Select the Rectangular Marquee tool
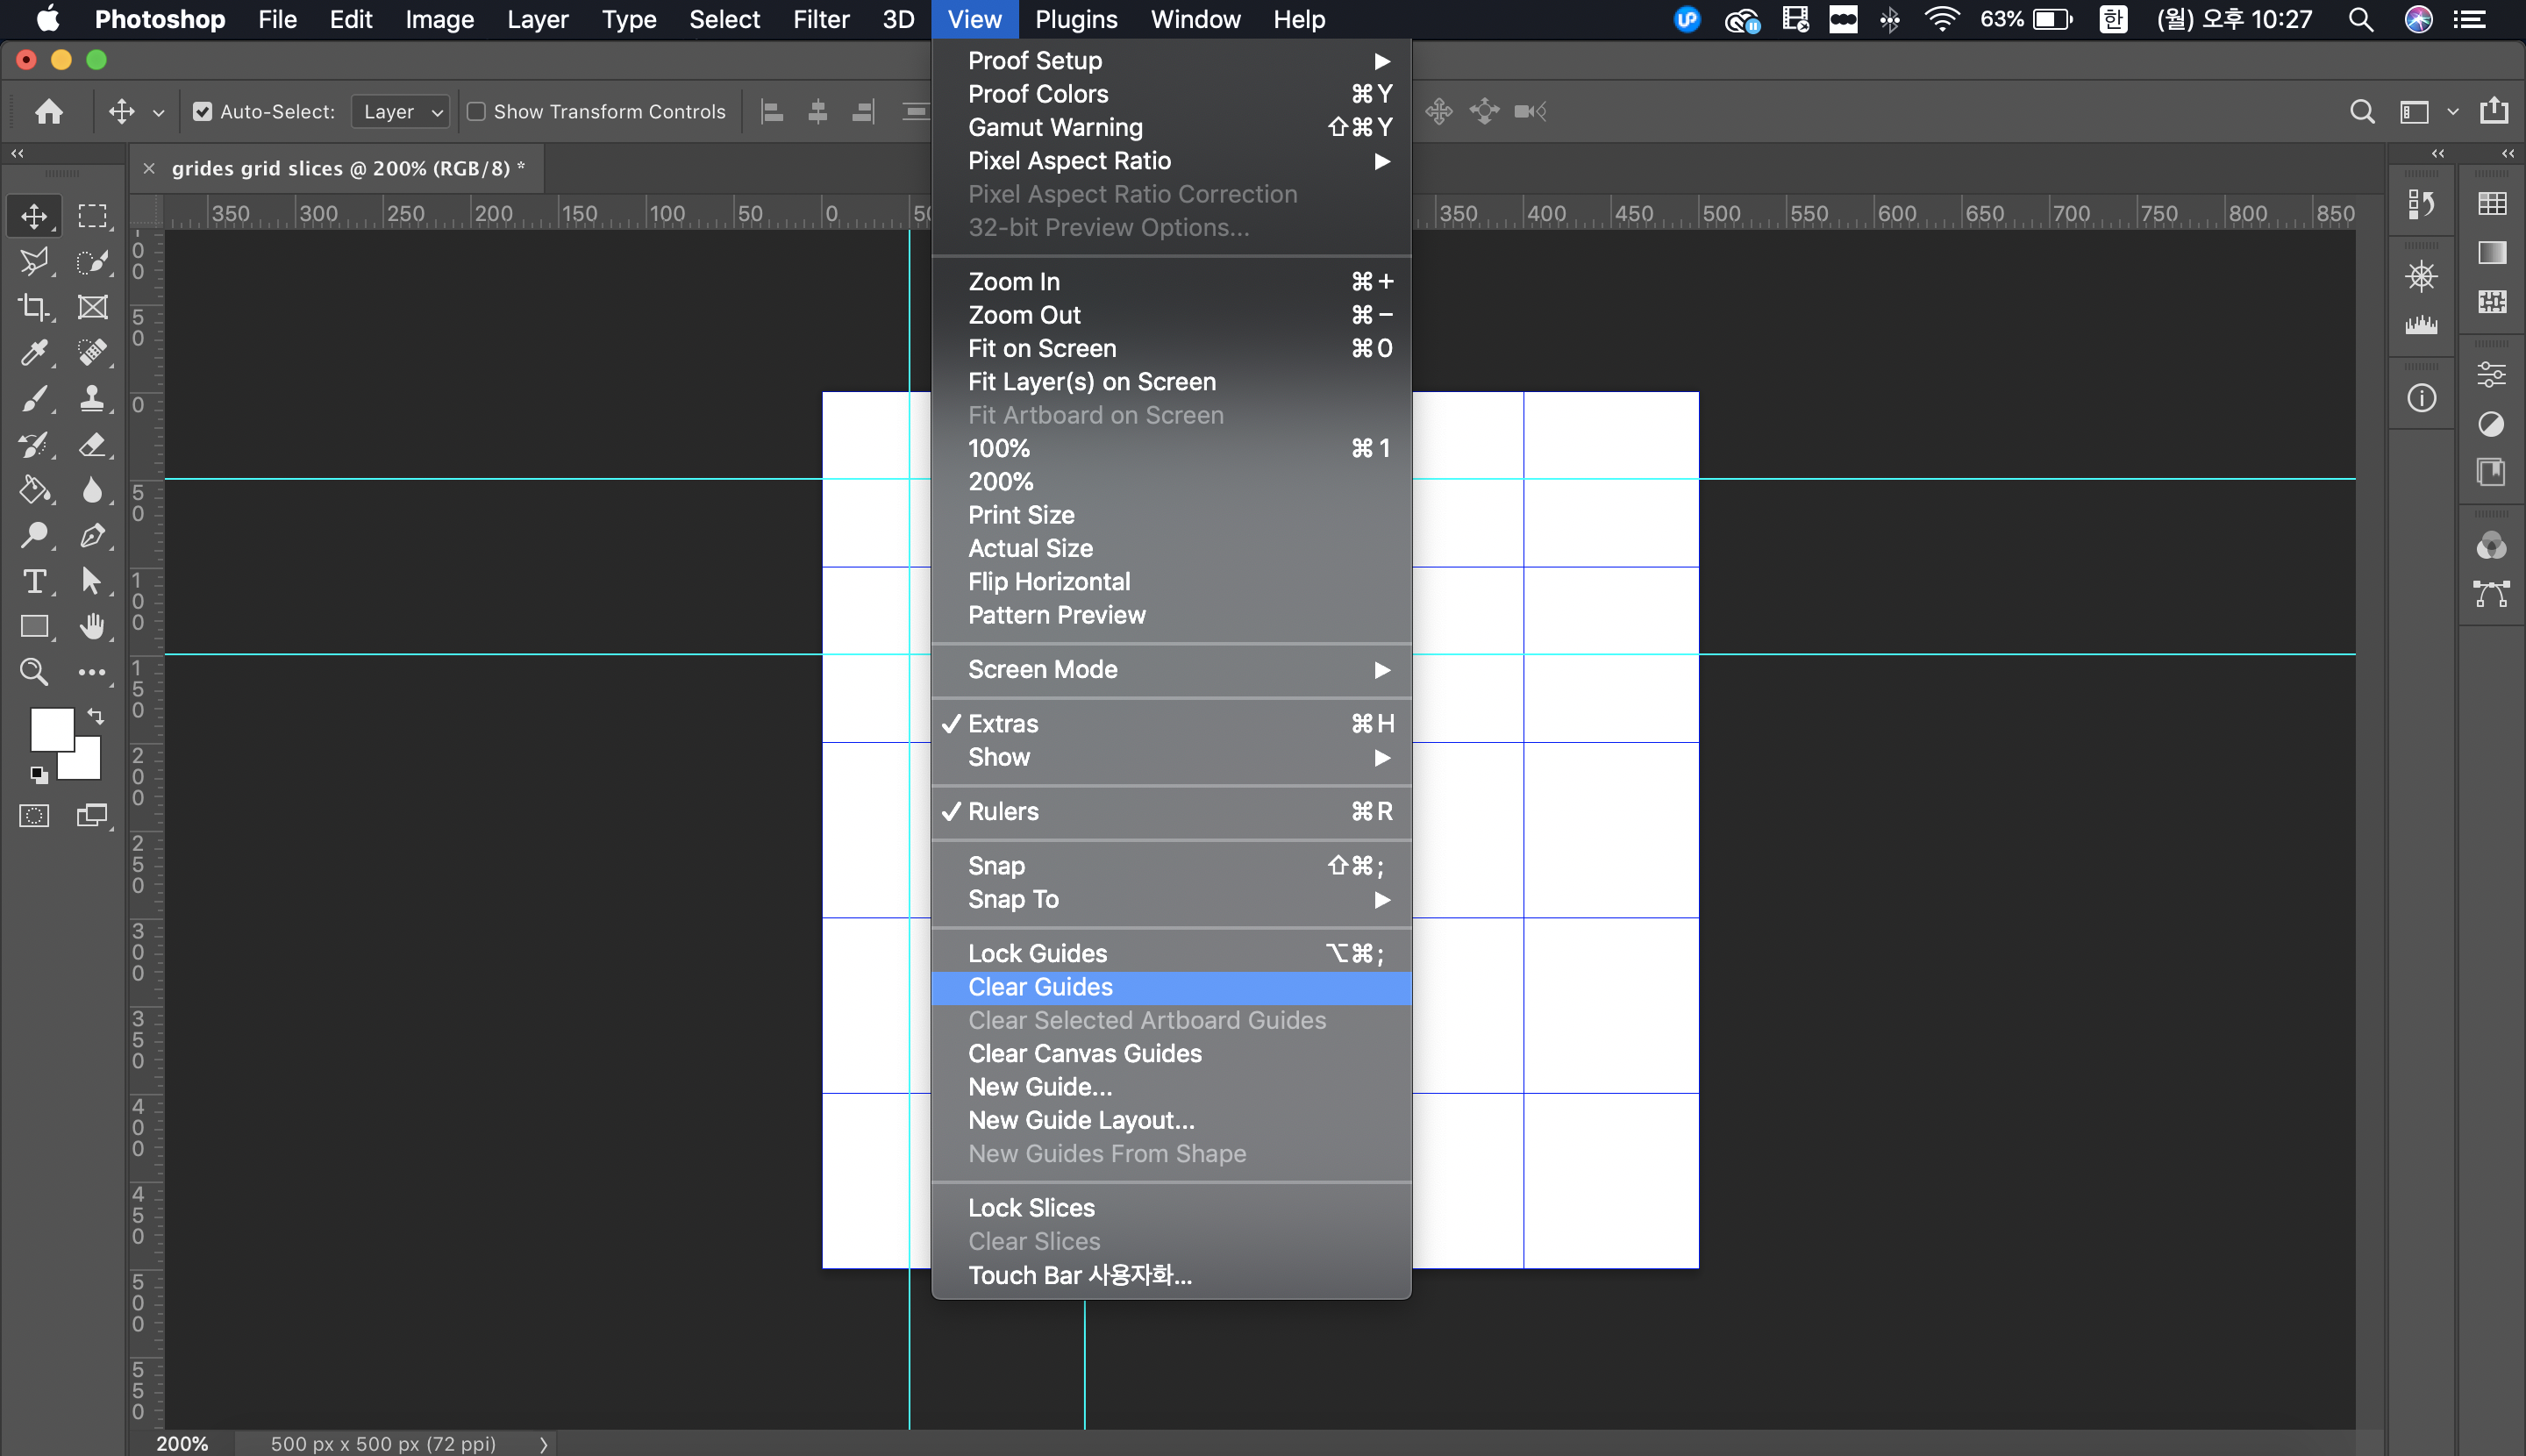Image resolution: width=2526 pixels, height=1456 pixels. pos(92,216)
